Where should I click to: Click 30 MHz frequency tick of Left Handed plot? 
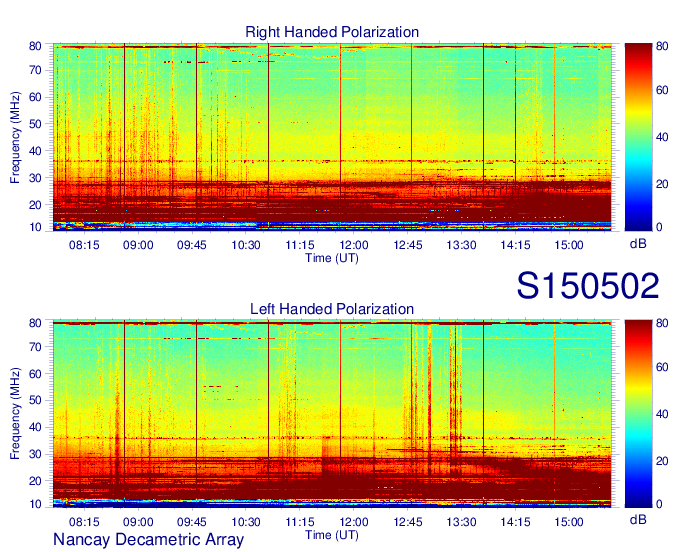coord(35,454)
